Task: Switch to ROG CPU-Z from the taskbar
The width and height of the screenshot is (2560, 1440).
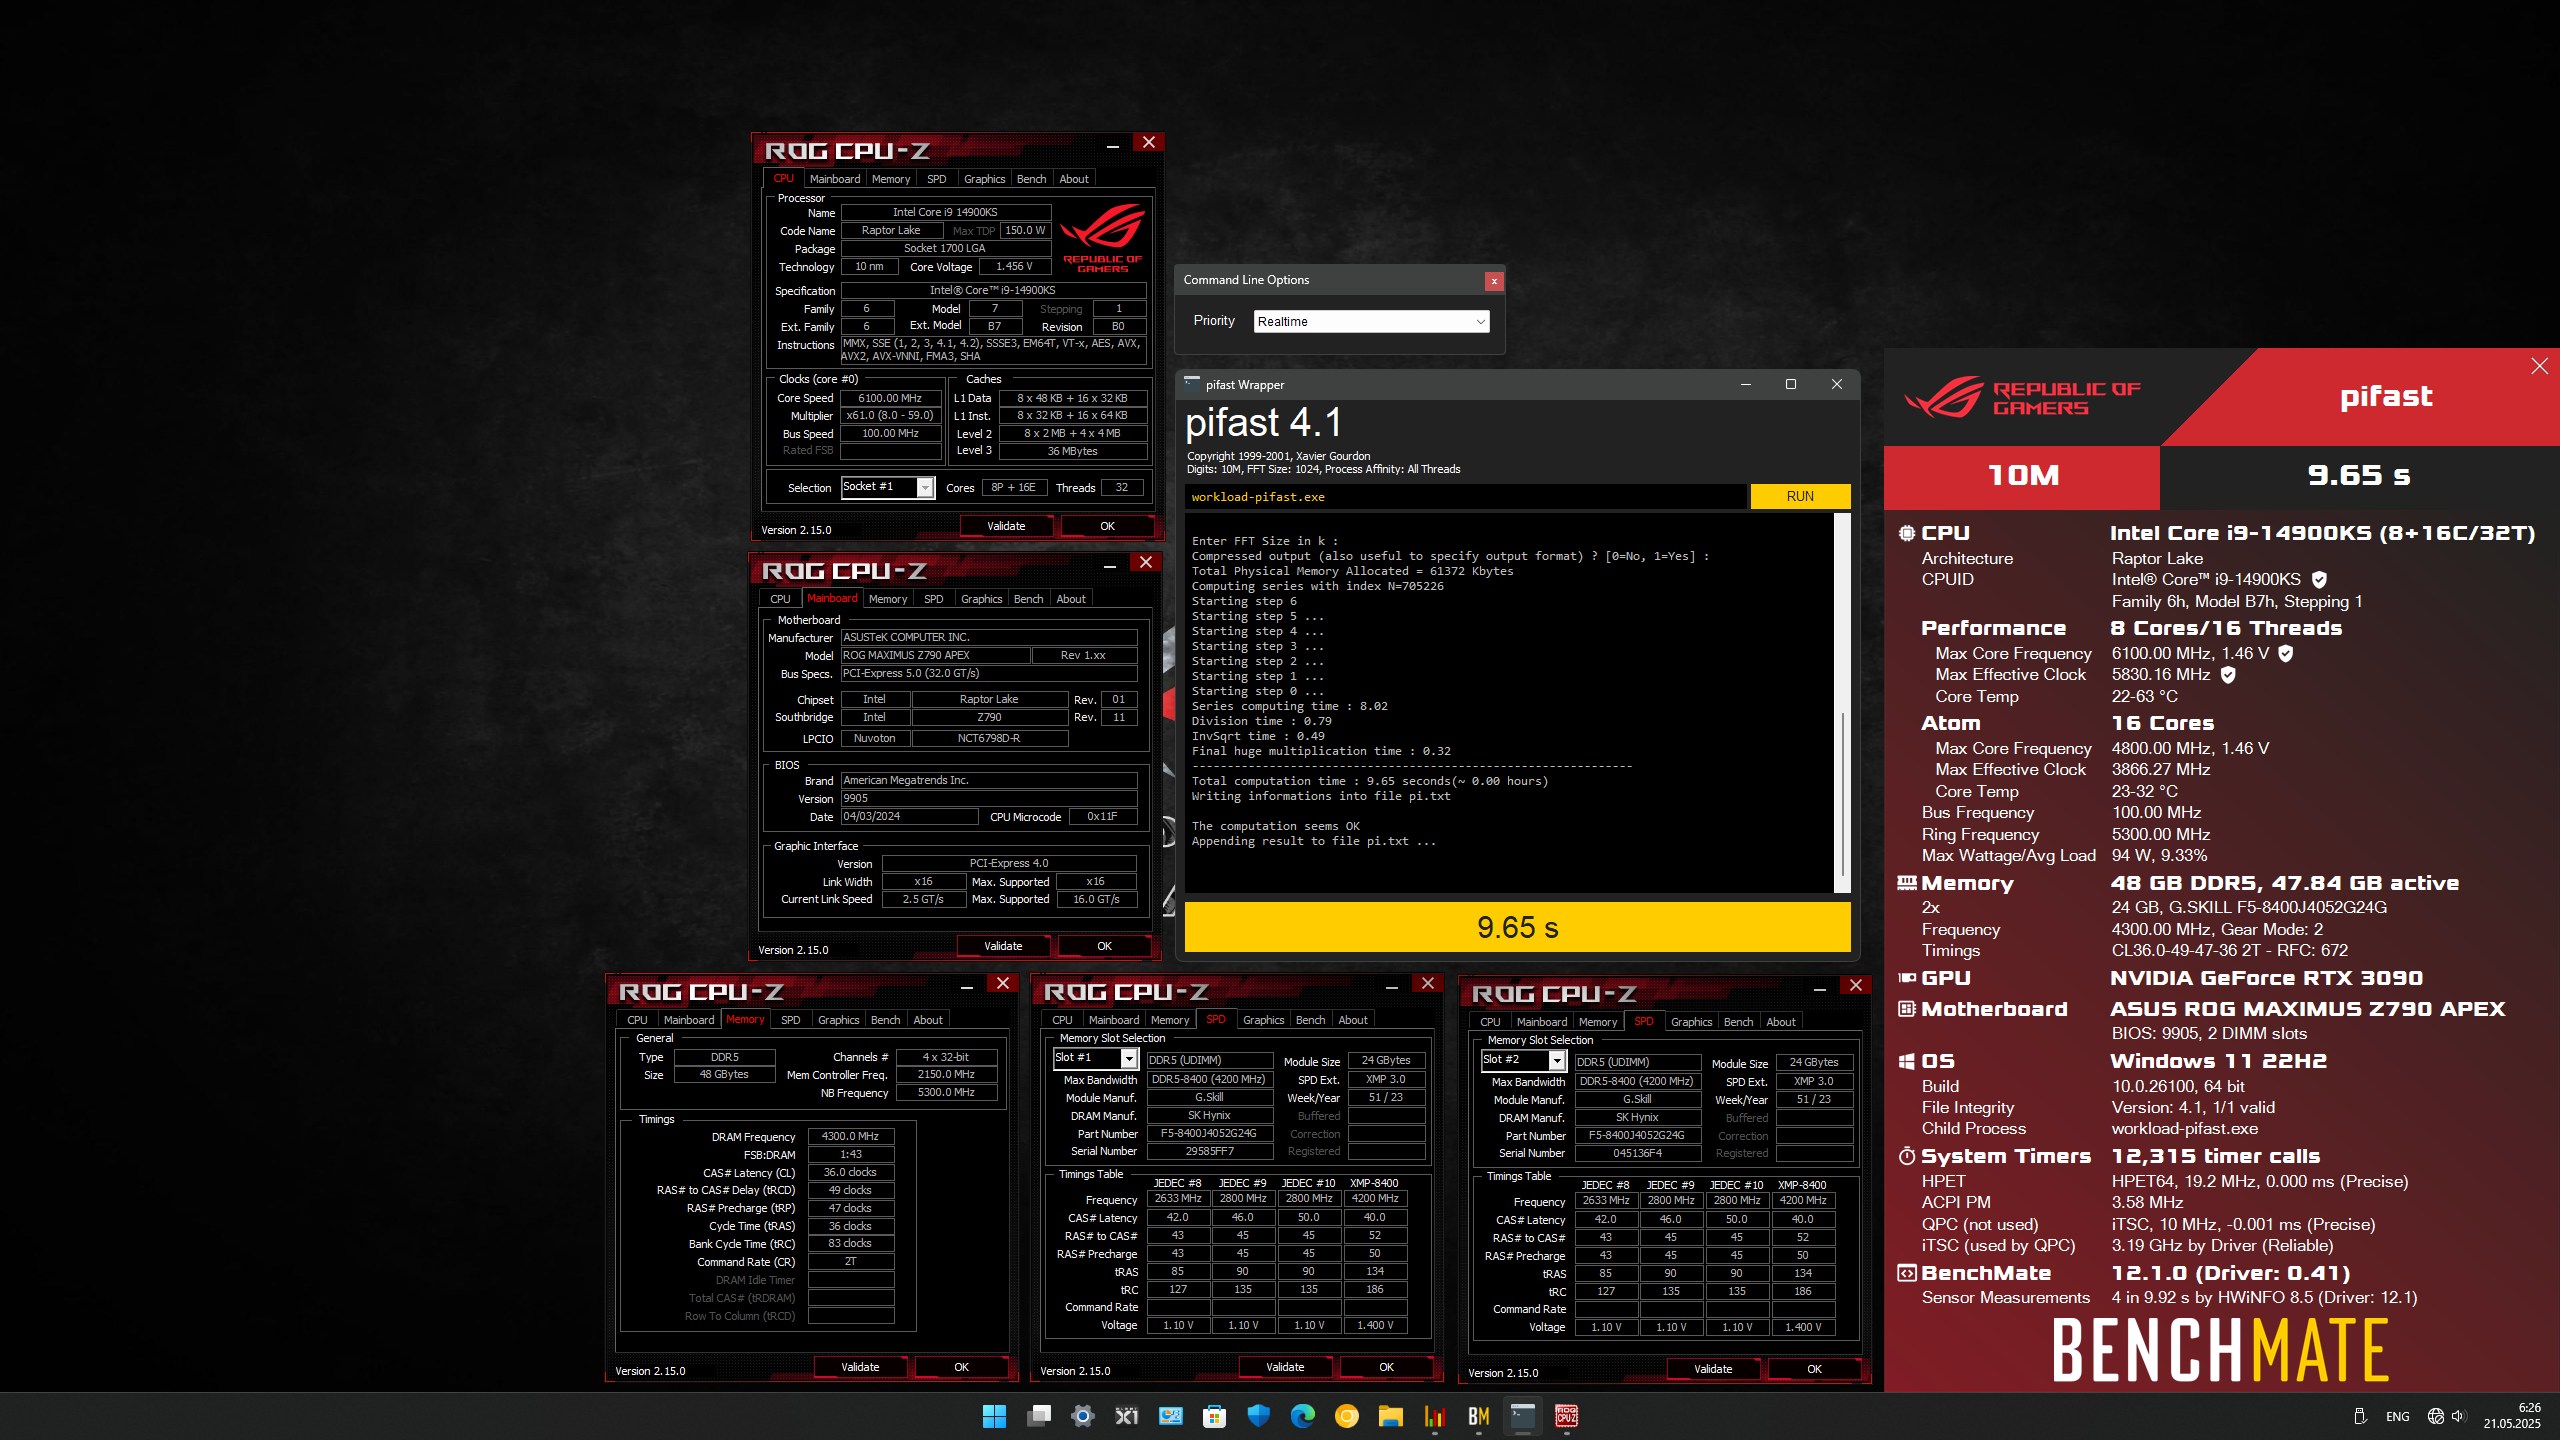Action: tap(1567, 1416)
